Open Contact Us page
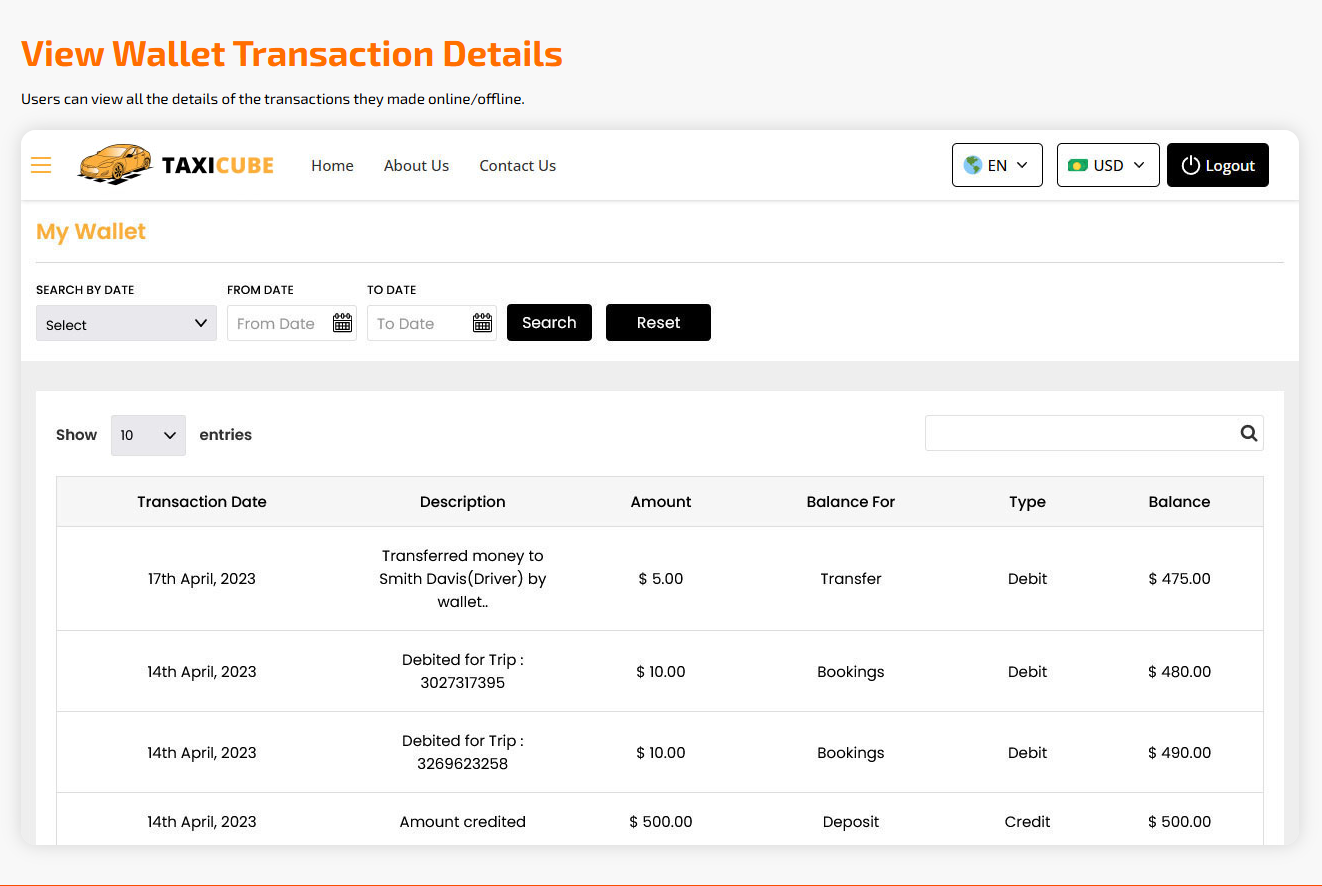Viewport: 1322px width, 886px height. pyautogui.click(x=517, y=165)
